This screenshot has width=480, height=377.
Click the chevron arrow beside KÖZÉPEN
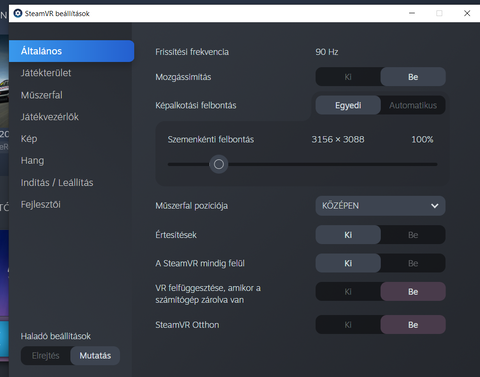point(434,206)
